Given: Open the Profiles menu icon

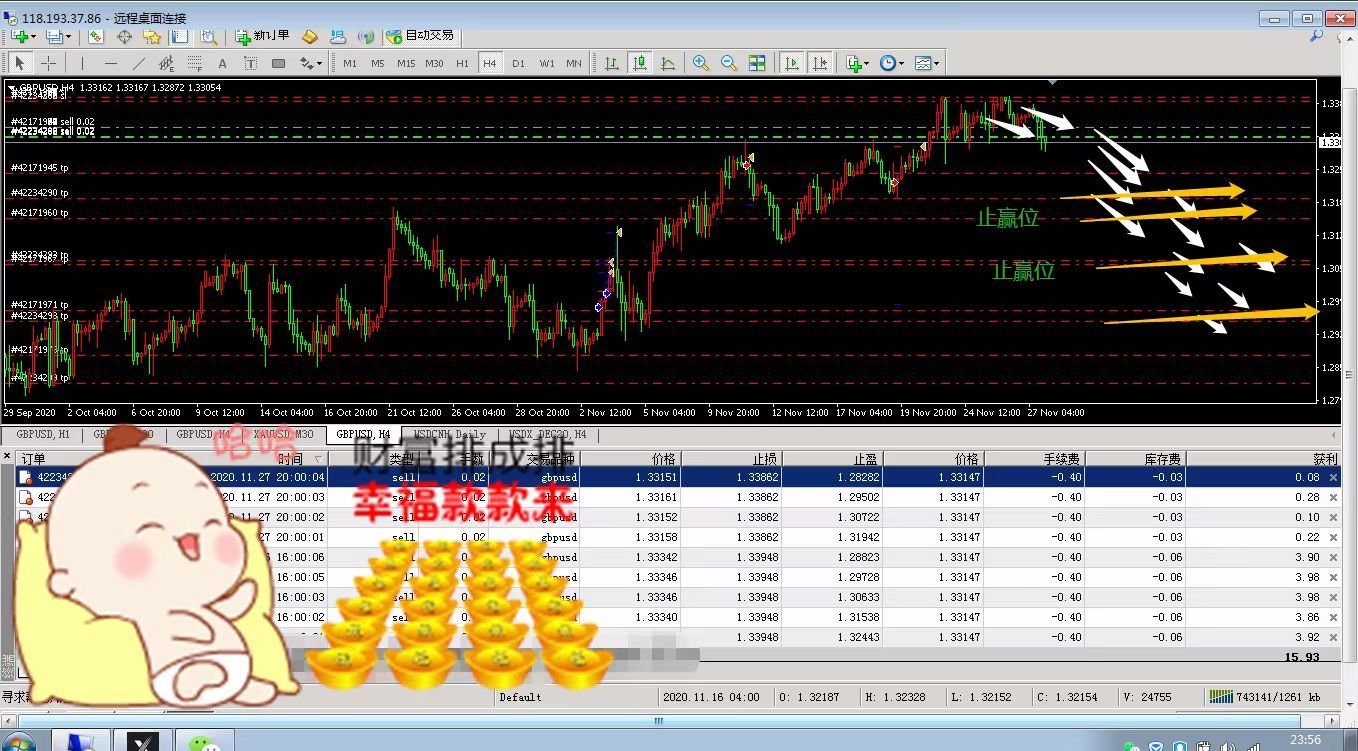Looking at the screenshot, I should point(53,36).
